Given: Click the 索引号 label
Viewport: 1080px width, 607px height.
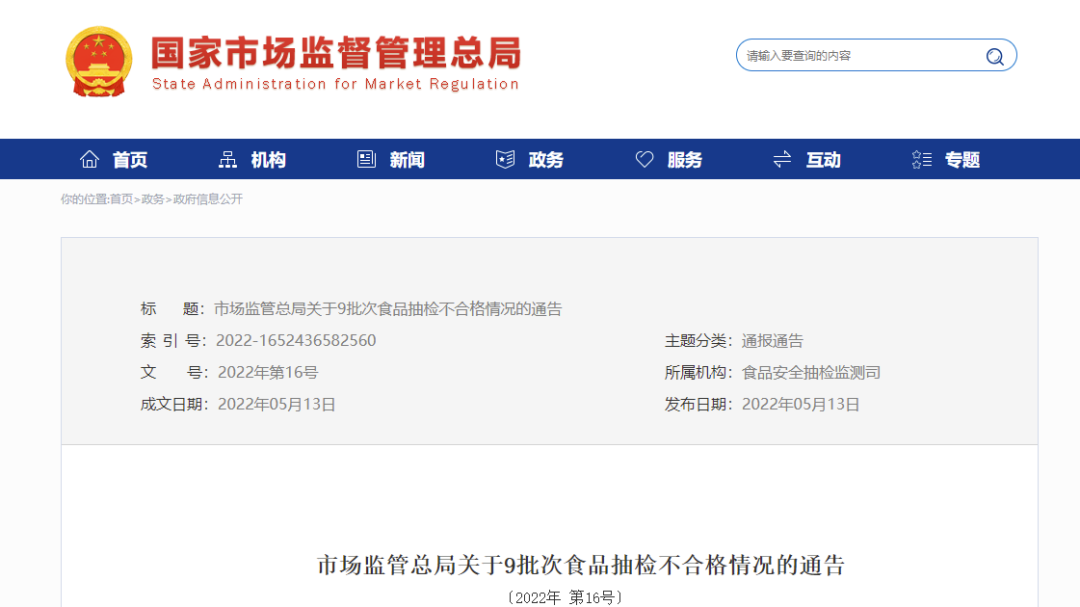Looking at the screenshot, I should (x=174, y=341).
